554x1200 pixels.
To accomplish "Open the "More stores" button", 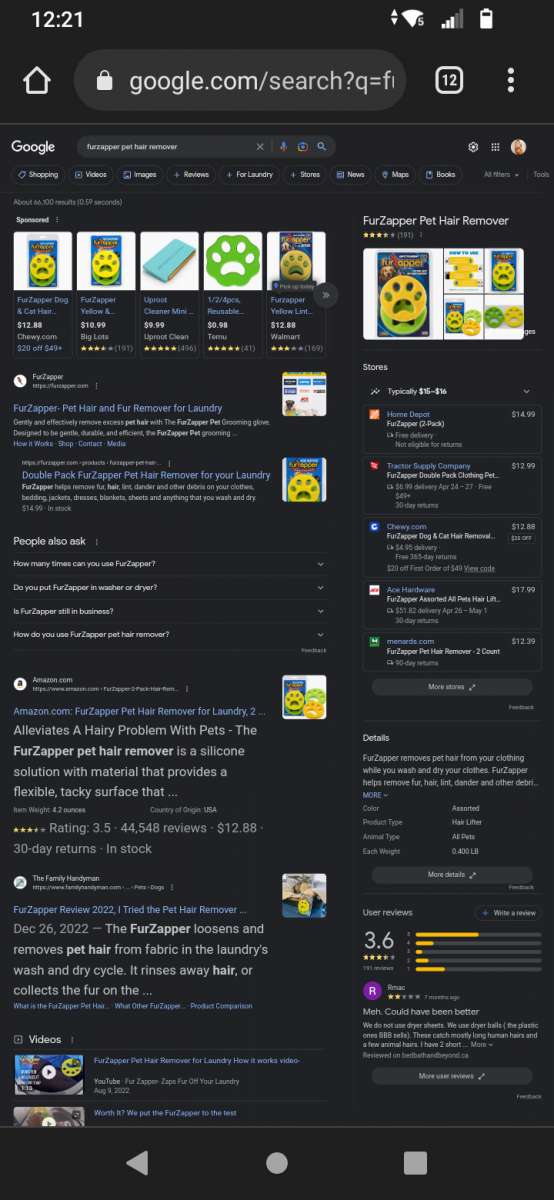I will pyautogui.click(x=451, y=687).
